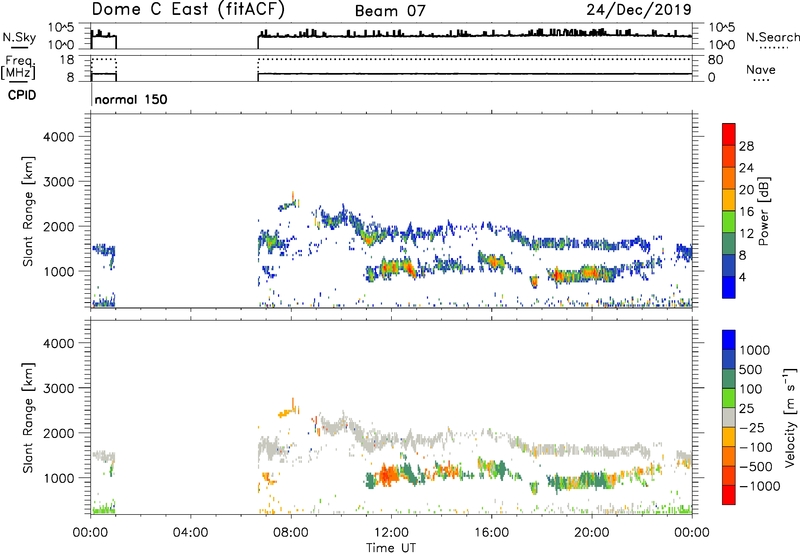Viewport: 800px width, 554px height.
Task: Click 'Slant Range [km]' label of the power panel
Action: tap(28, 212)
